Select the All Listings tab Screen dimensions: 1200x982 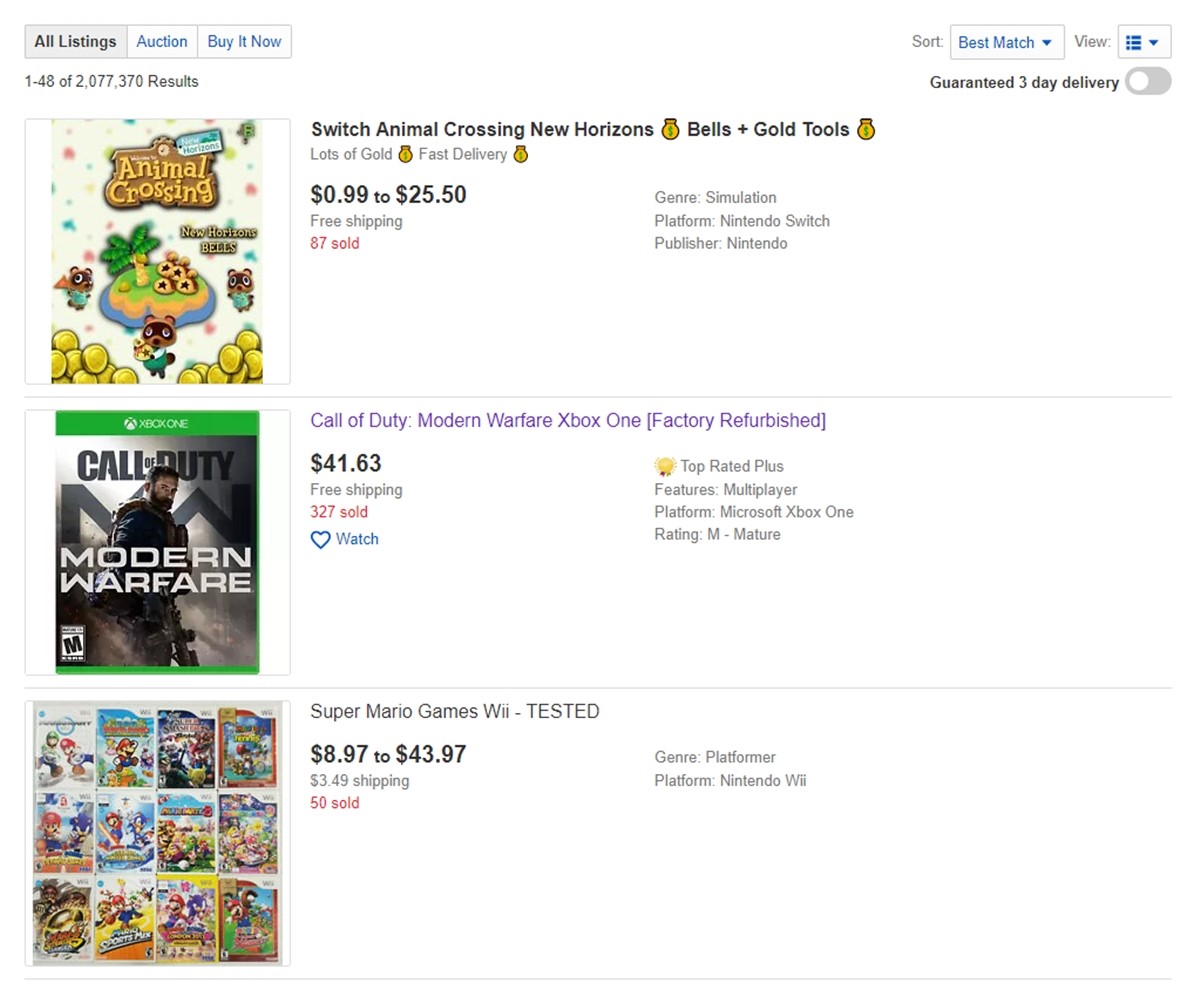(x=76, y=42)
